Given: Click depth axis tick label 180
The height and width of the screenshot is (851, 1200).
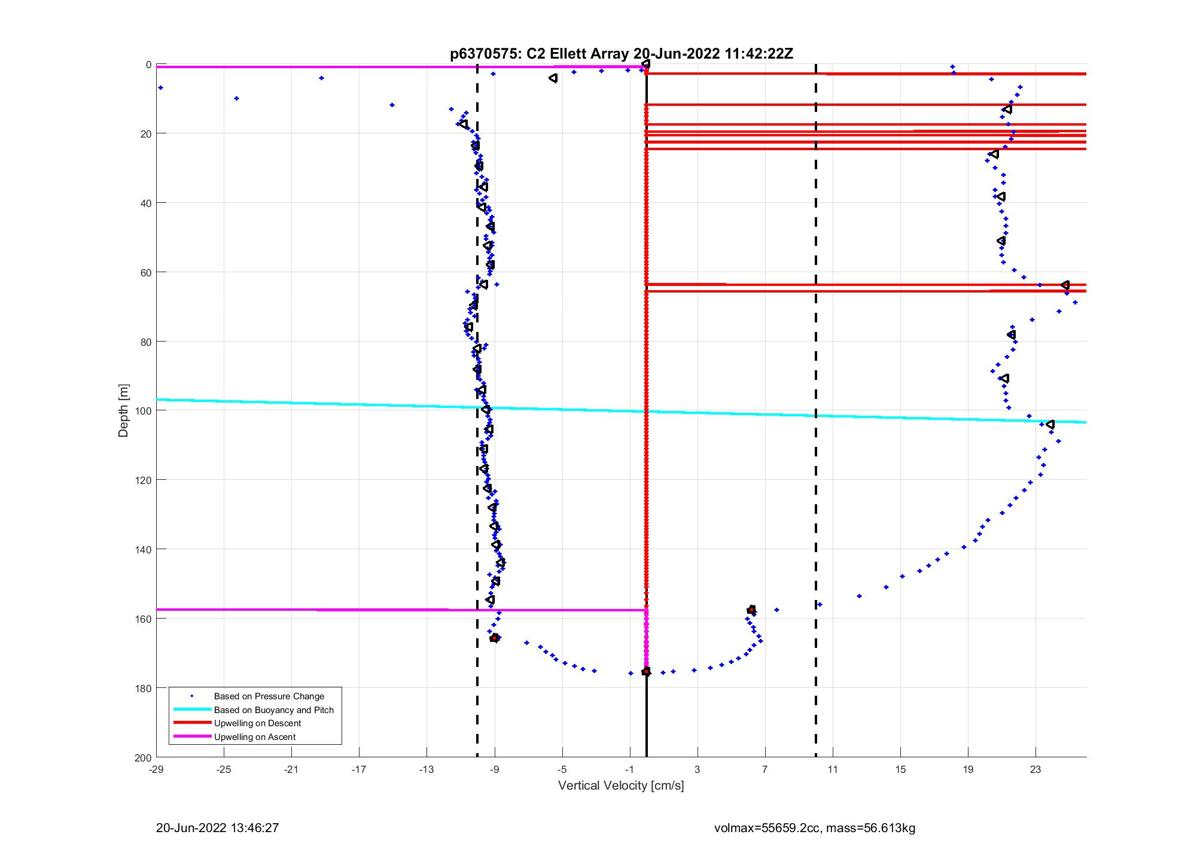Looking at the screenshot, I should click(x=143, y=688).
